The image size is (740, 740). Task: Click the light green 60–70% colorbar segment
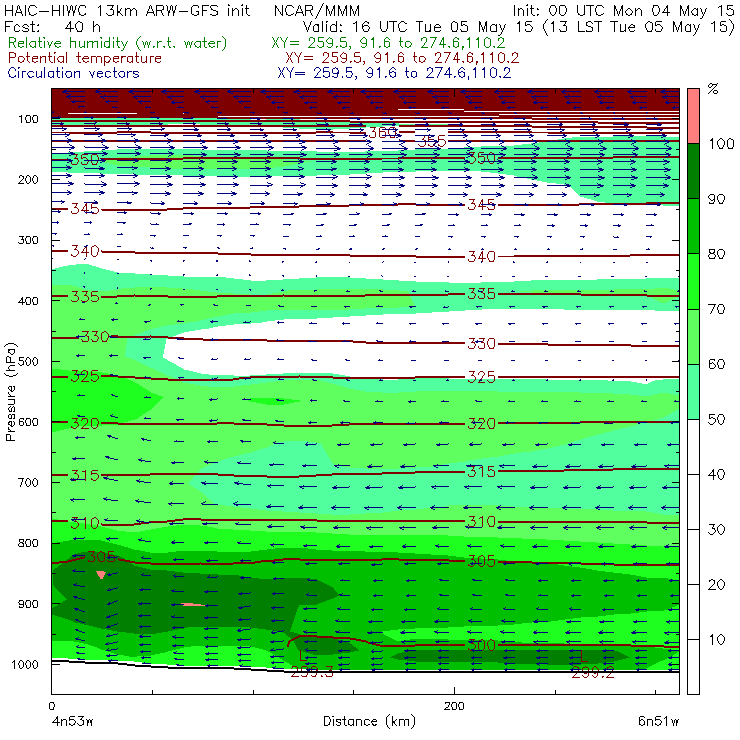tap(693, 336)
